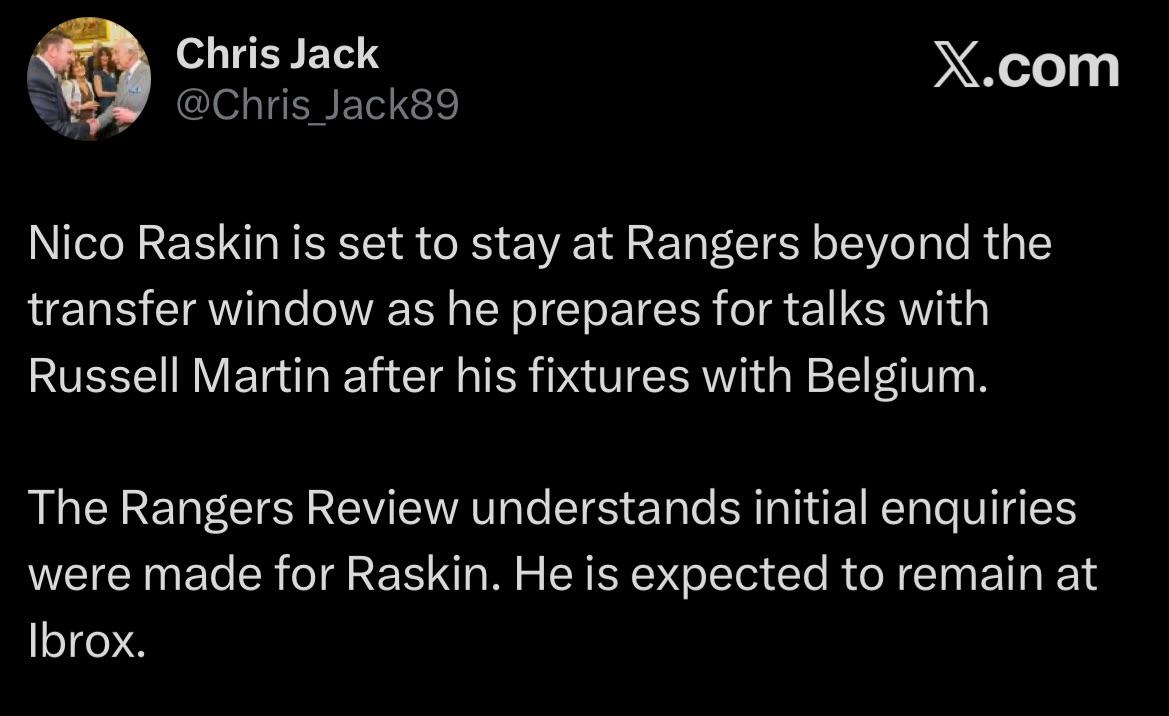
Task: Click the word "Ibrox." on the last line
Action: tap(86, 641)
